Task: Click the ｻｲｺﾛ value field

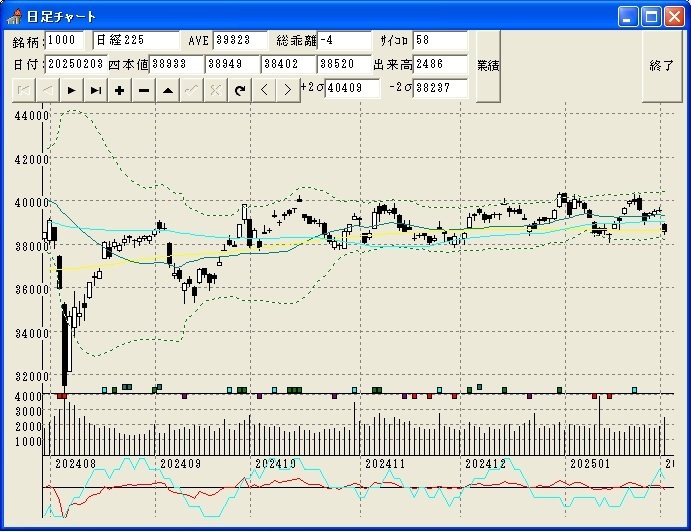Action: click(x=439, y=41)
